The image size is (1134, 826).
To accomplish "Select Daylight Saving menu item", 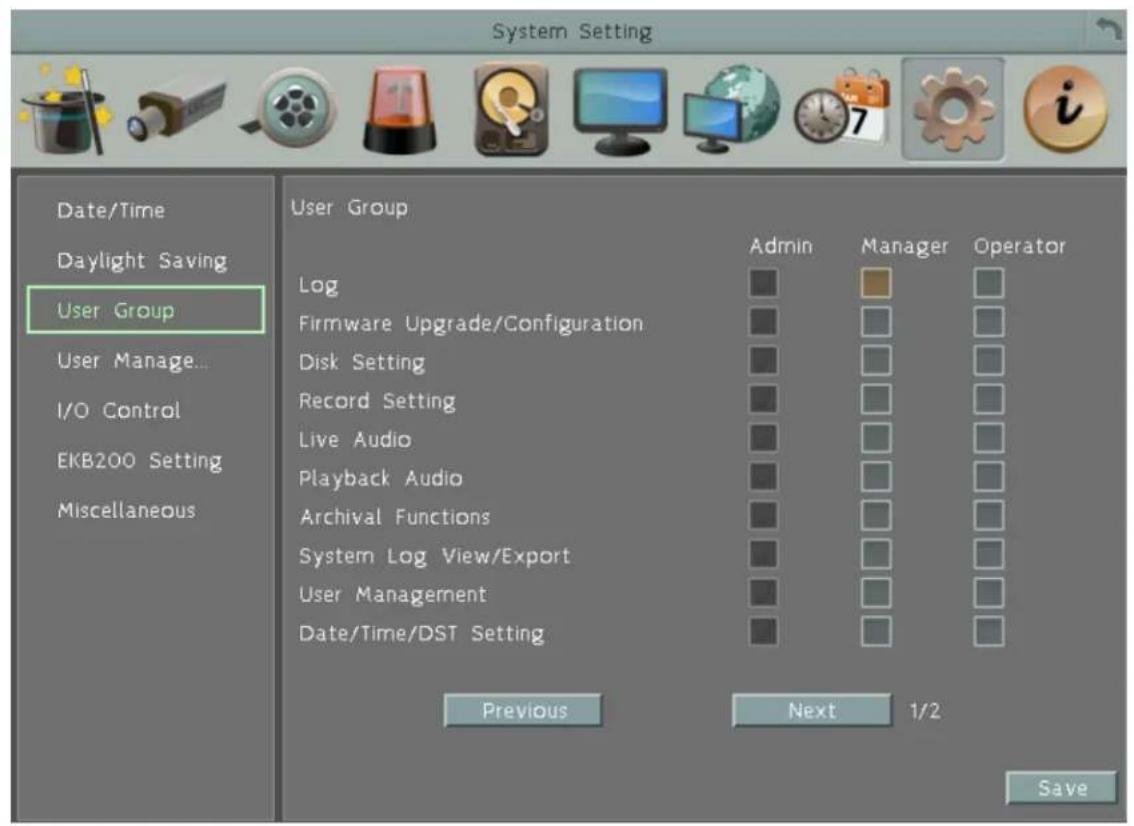I will click(x=142, y=260).
